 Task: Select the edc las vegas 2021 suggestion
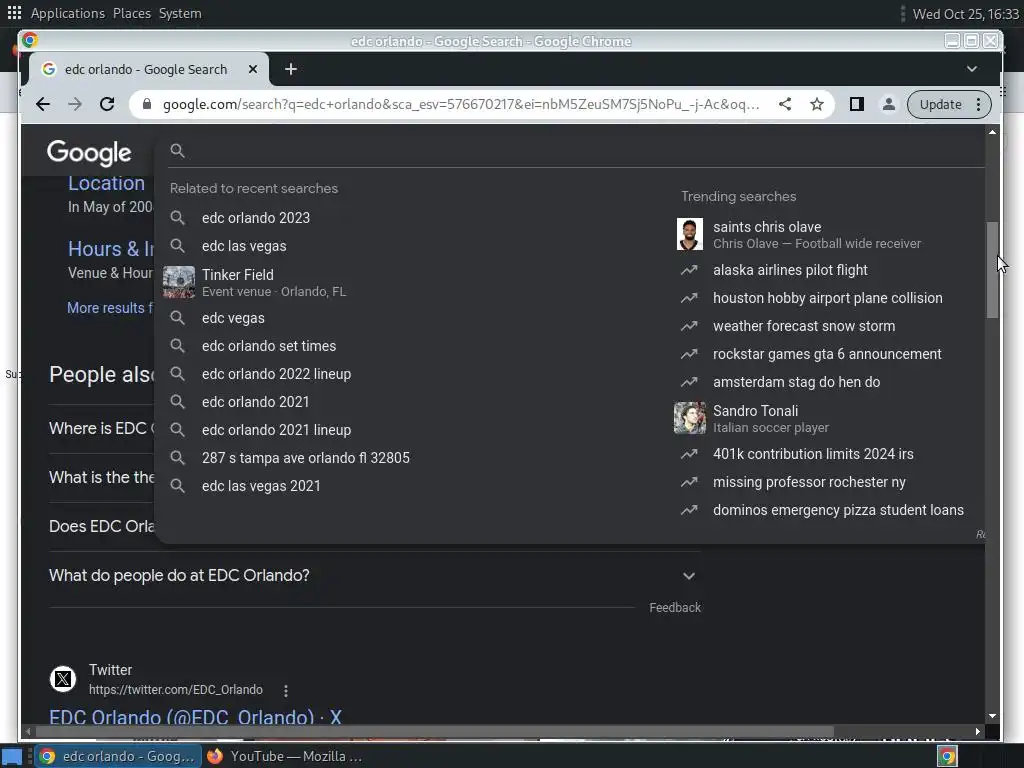pos(261,487)
